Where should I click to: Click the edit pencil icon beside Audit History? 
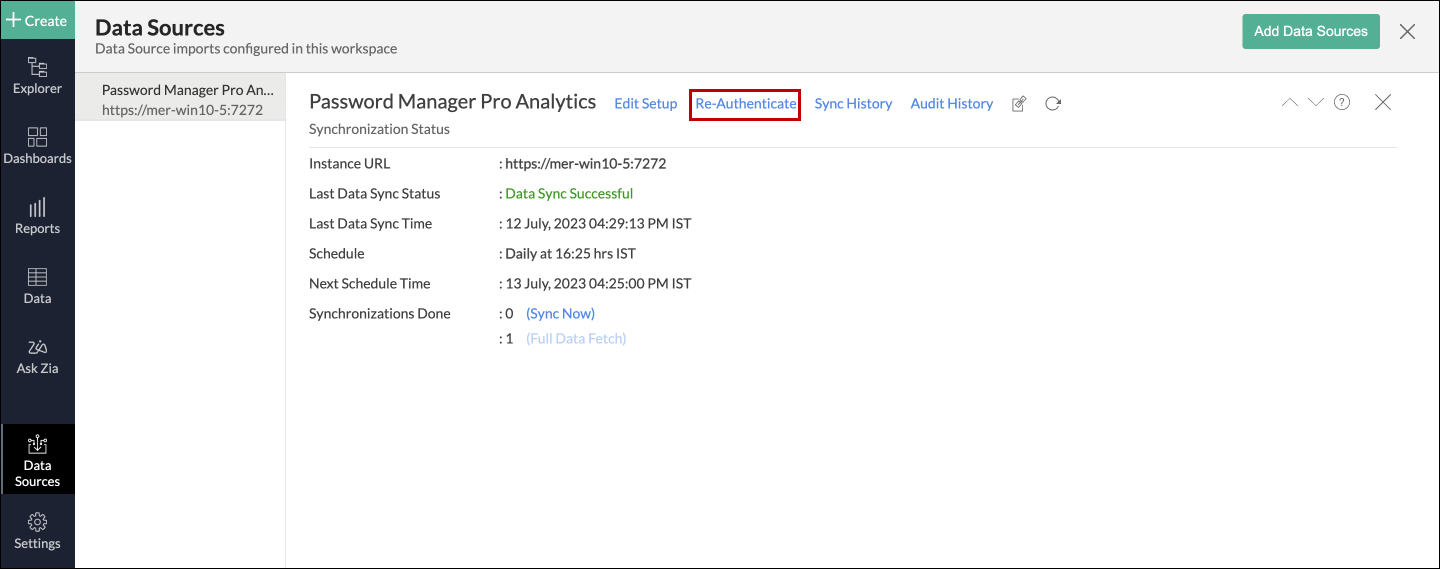[1019, 104]
